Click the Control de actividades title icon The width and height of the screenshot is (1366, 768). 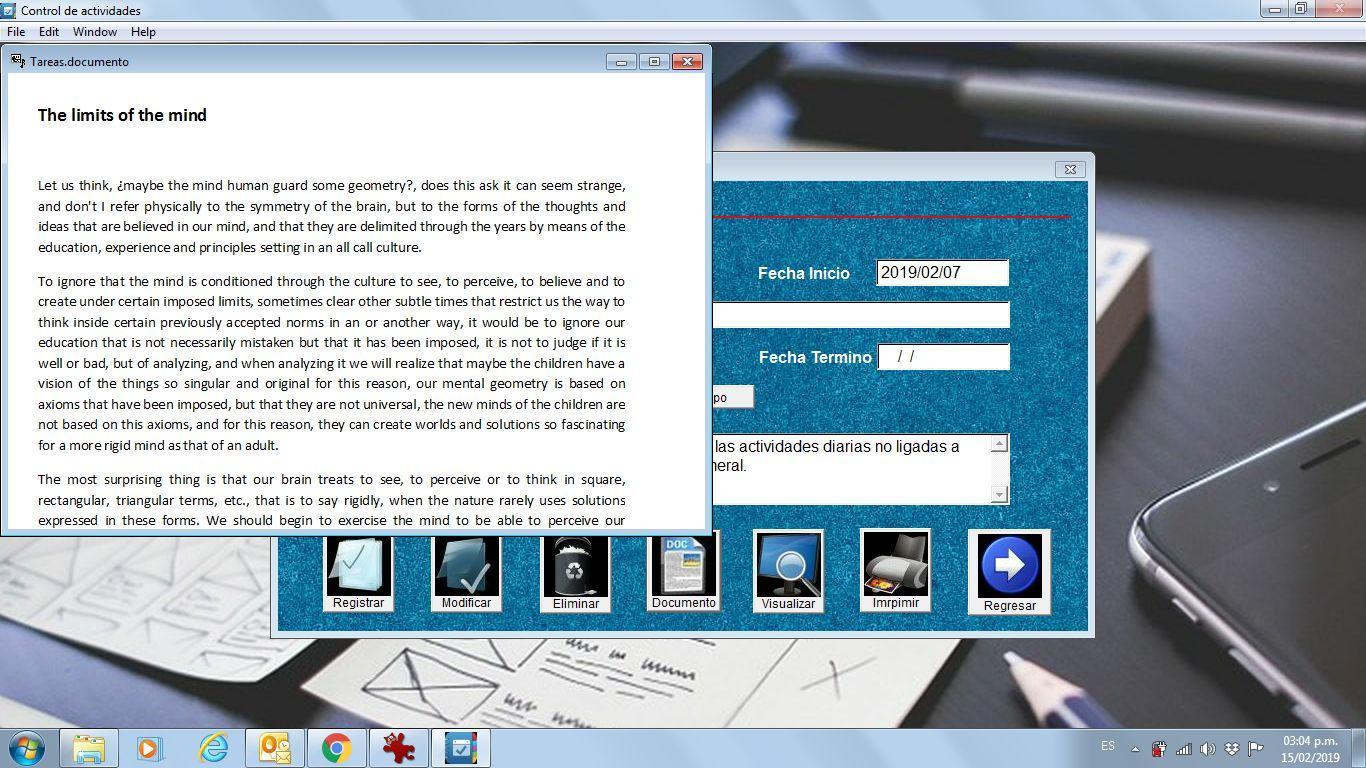9,10
